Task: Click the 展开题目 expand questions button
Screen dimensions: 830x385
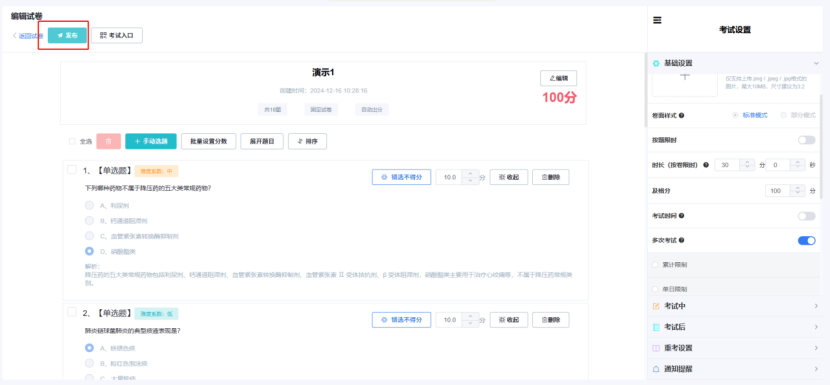Action: (262, 141)
